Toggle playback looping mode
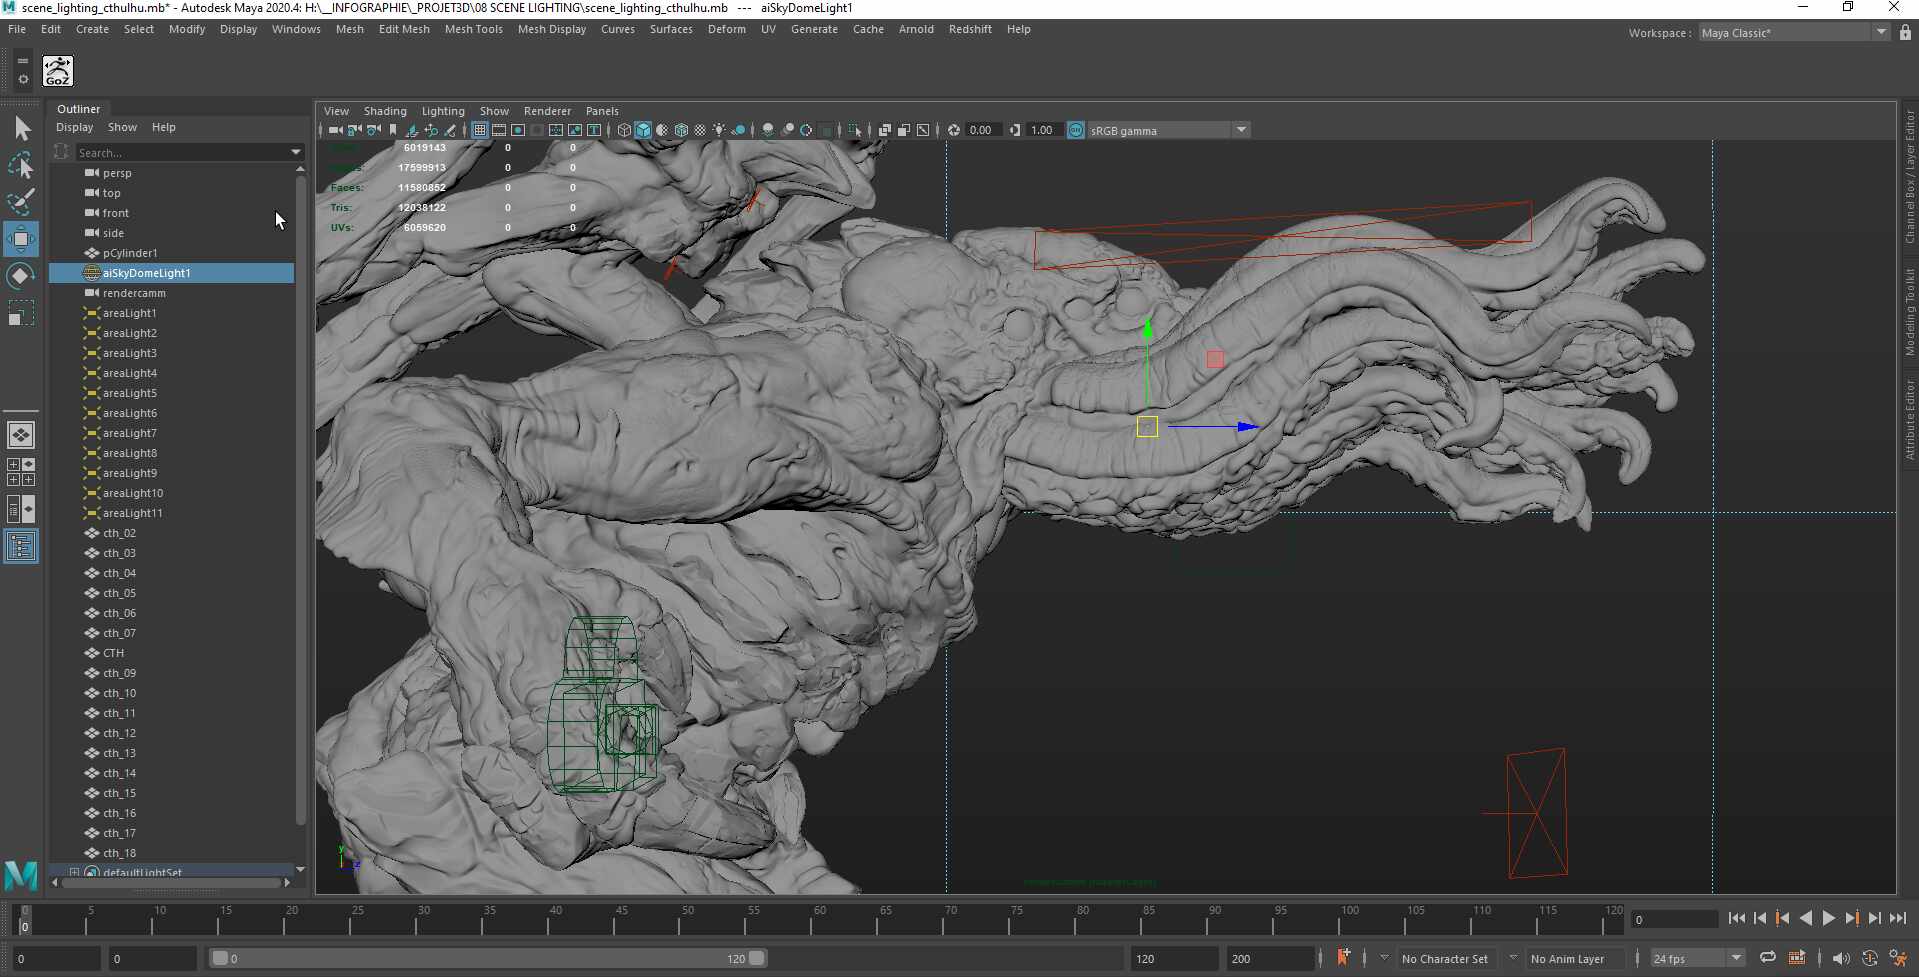 1767,958
